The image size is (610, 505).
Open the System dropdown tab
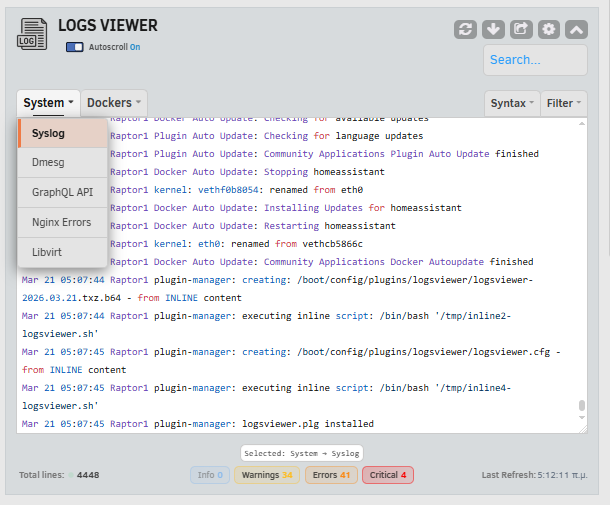48,103
